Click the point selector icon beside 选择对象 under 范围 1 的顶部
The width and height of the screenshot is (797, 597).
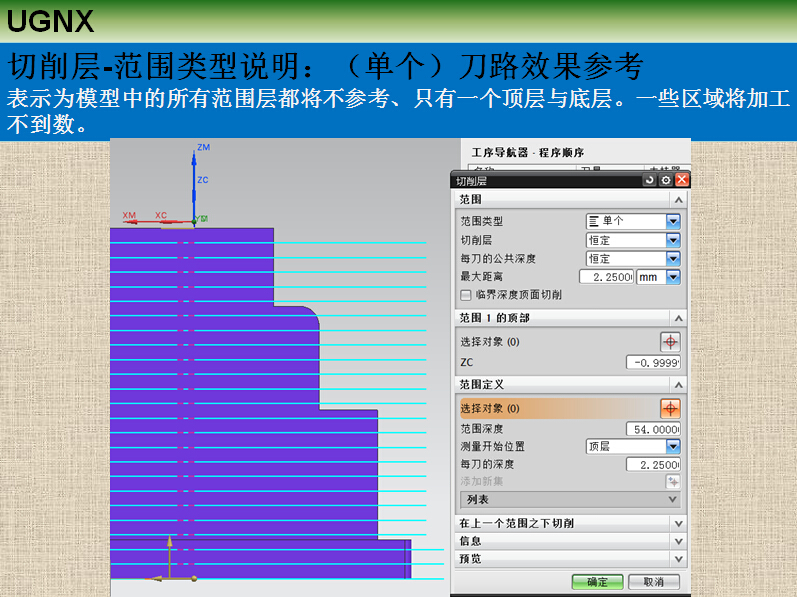click(670, 342)
